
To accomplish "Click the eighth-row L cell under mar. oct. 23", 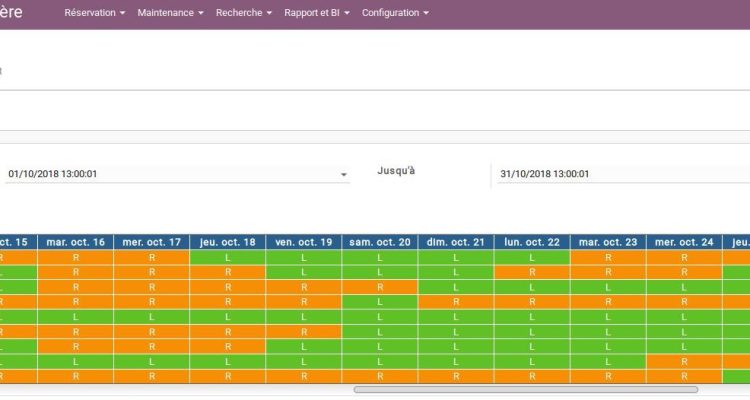I will point(608,362).
